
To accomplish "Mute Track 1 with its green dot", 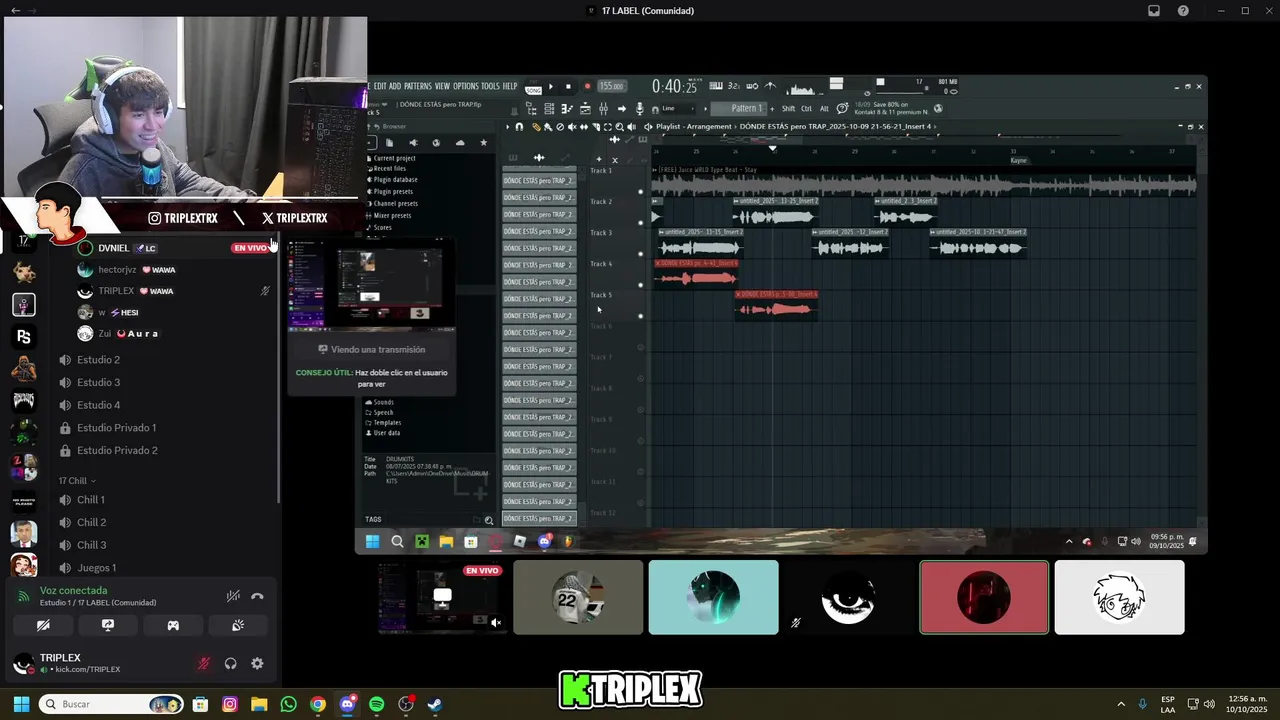I will (x=641, y=192).
